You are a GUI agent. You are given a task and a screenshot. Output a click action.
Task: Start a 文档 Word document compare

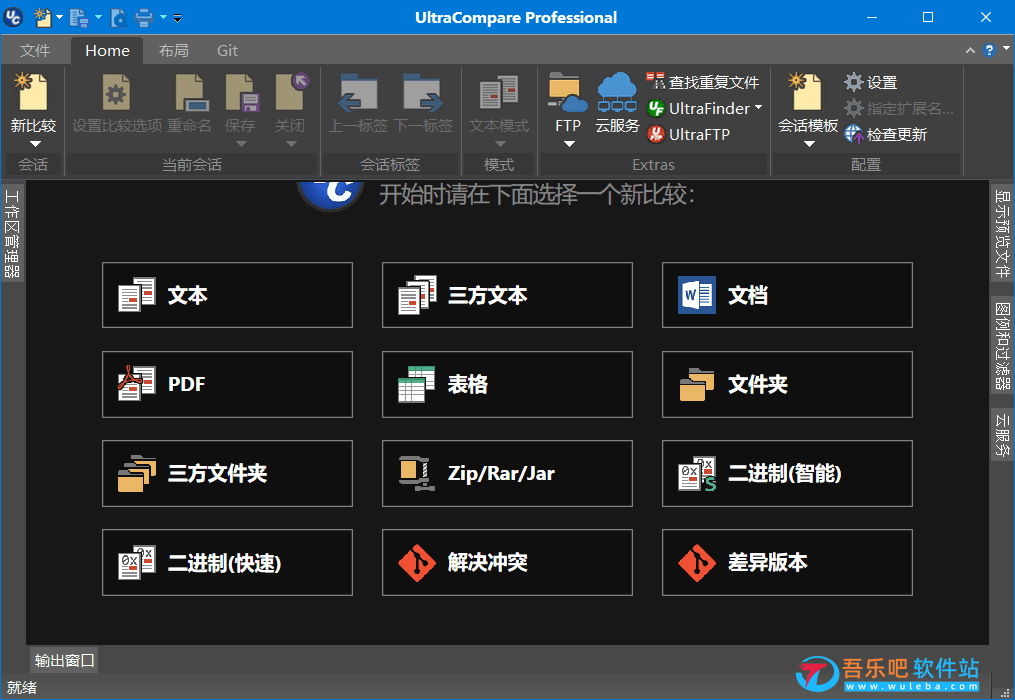point(787,295)
